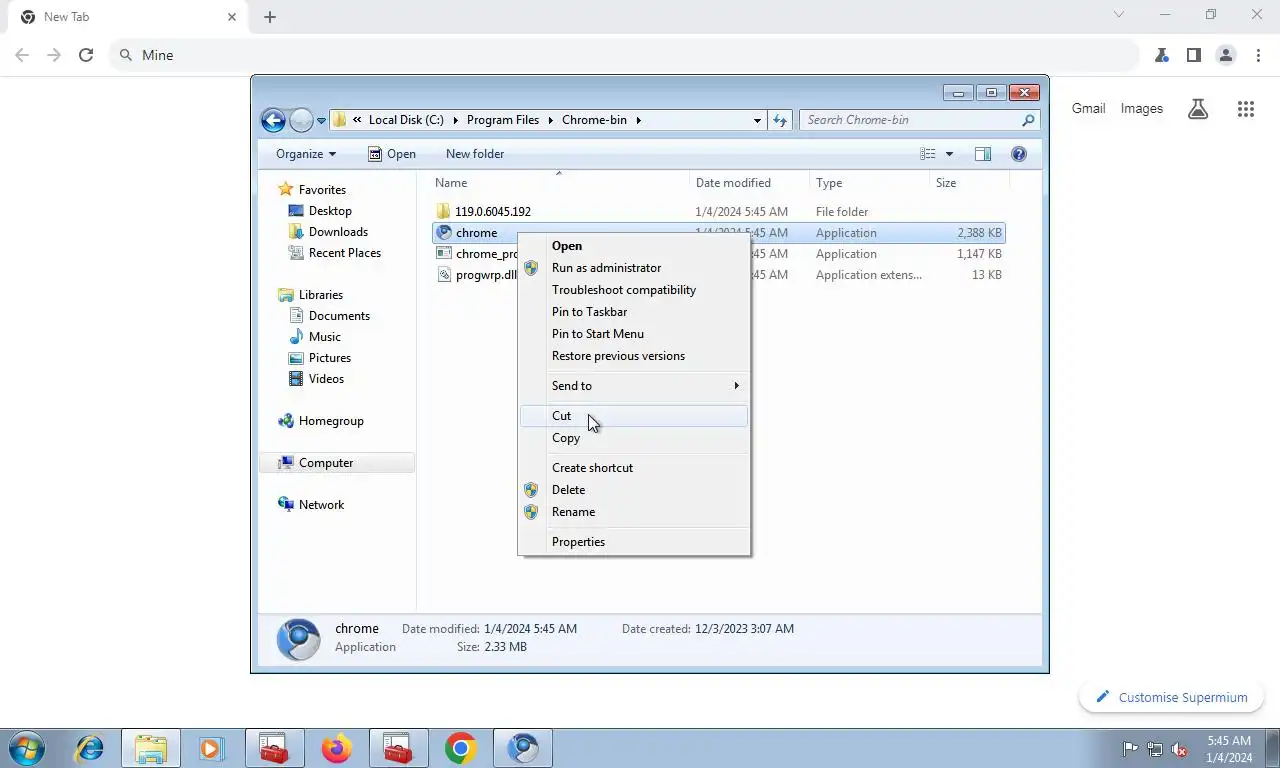Click the Gmail link

click(1088, 109)
